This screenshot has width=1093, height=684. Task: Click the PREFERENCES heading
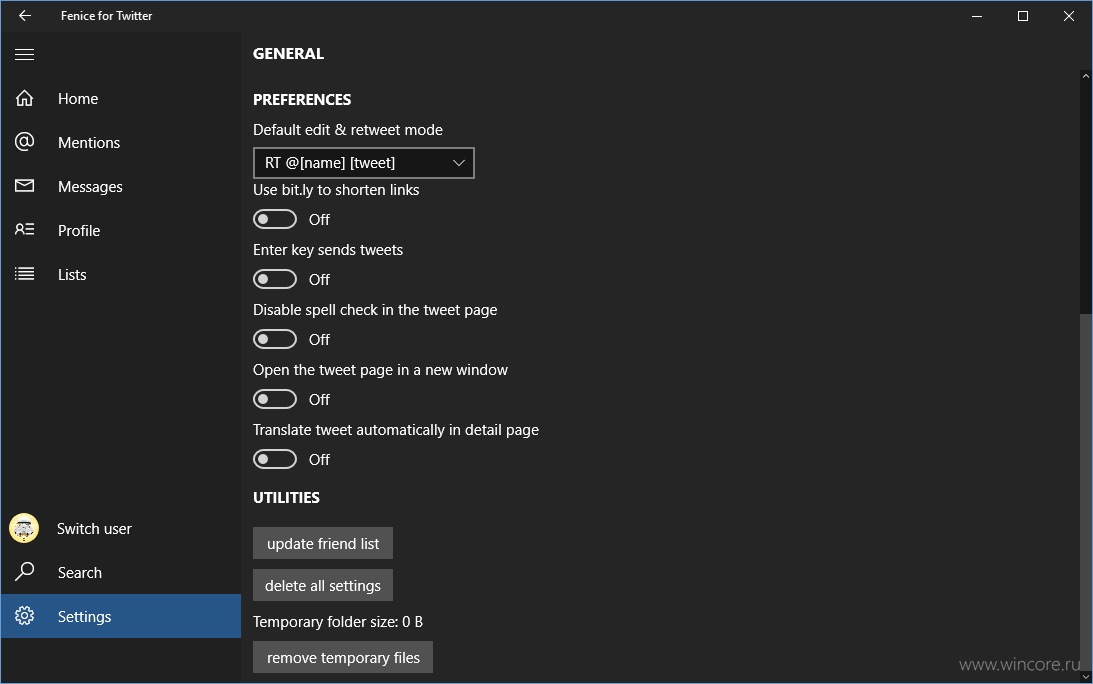302,100
